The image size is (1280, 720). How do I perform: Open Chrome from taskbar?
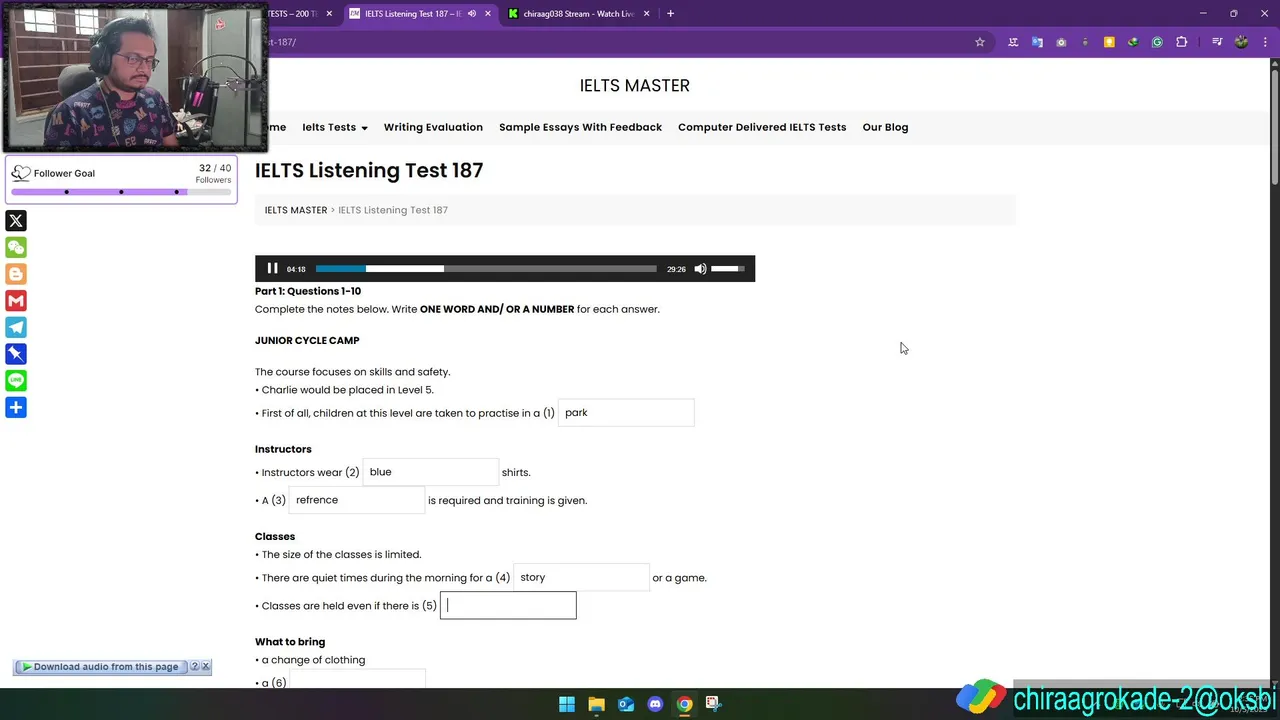pos(684,704)
